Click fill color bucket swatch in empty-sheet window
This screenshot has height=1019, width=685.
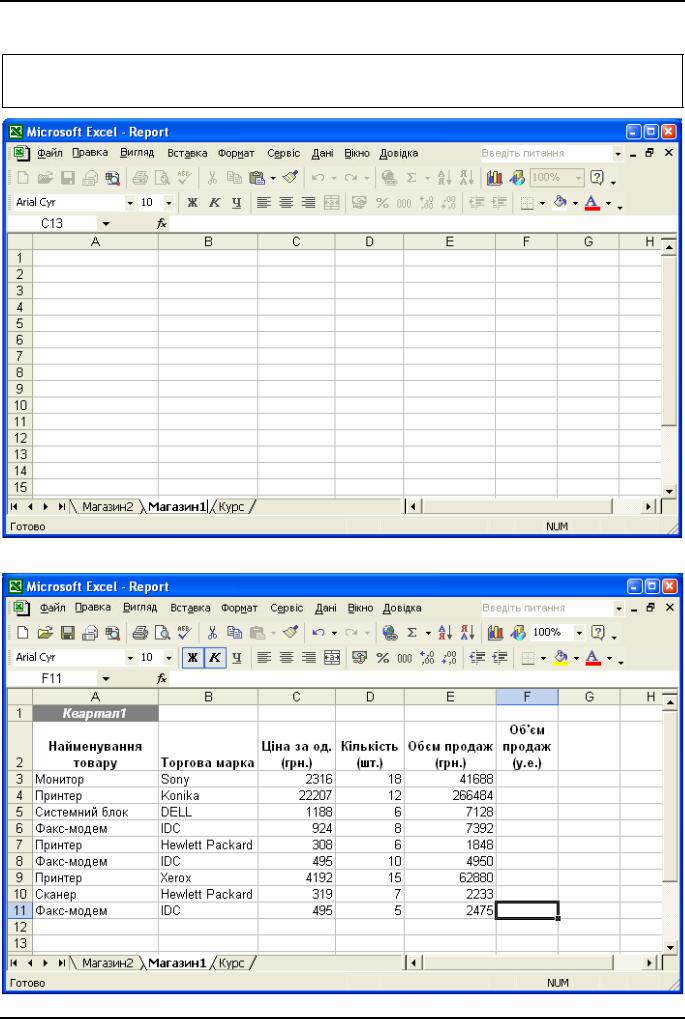(x=560, y=203)
